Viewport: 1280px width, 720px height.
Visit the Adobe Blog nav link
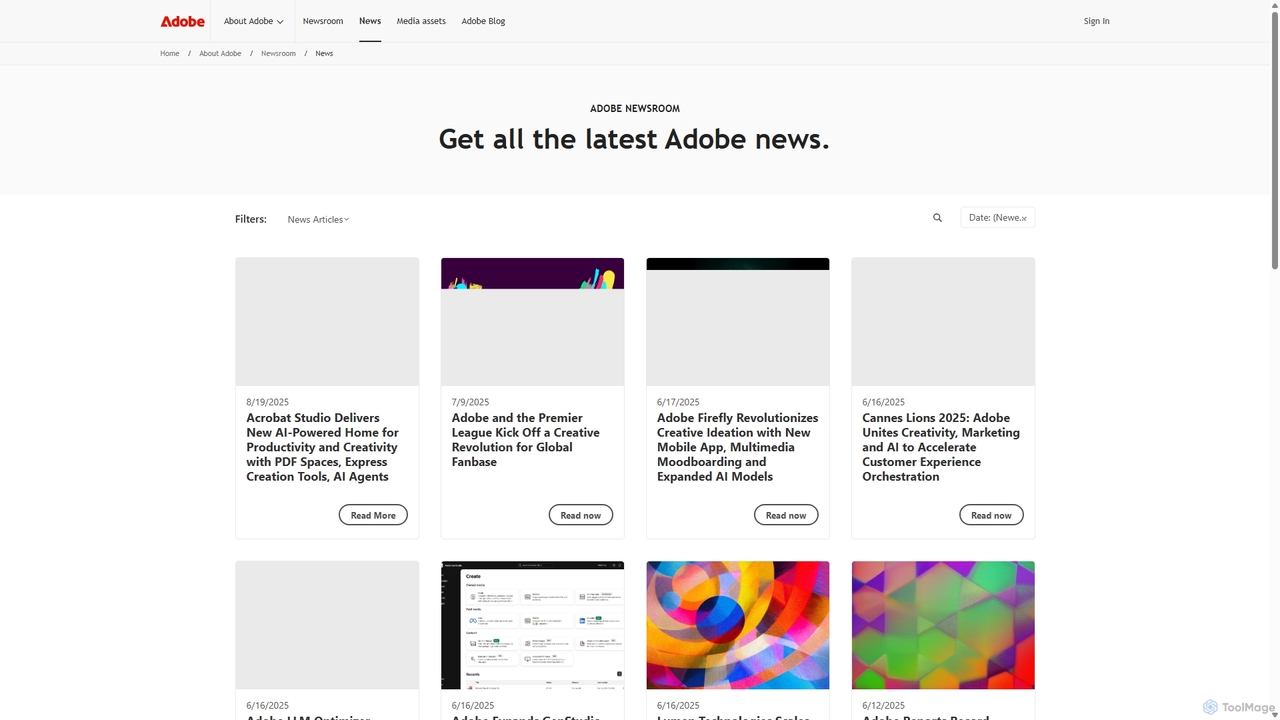pos(483,21)
